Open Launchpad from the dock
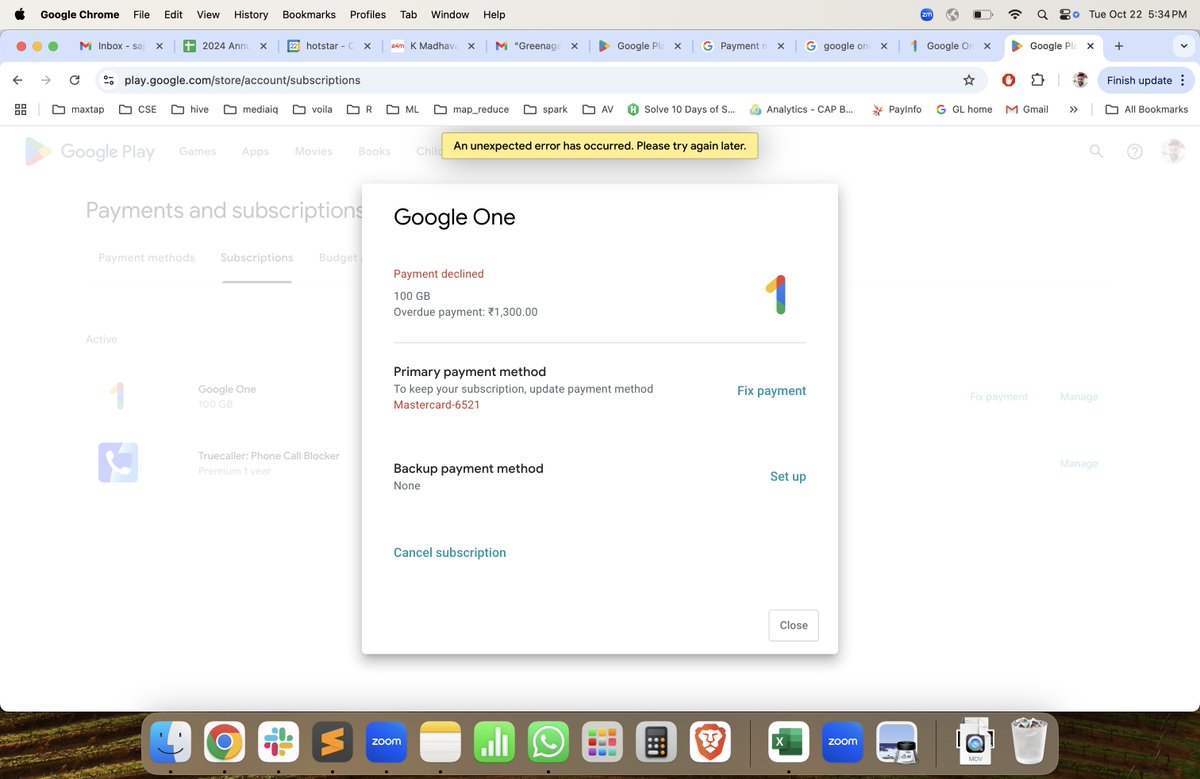The image size is (1200, 779). tap(602, 742)
